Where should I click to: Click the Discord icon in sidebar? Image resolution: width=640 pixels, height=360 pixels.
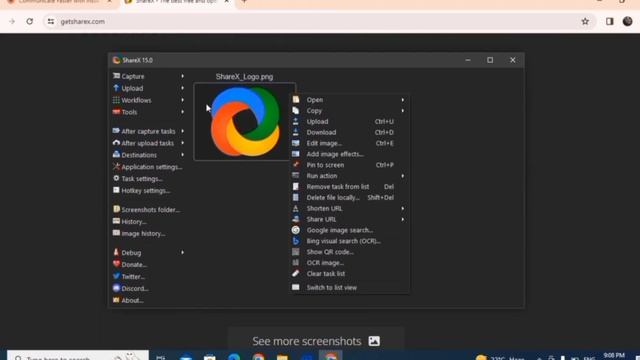(116, 288)
